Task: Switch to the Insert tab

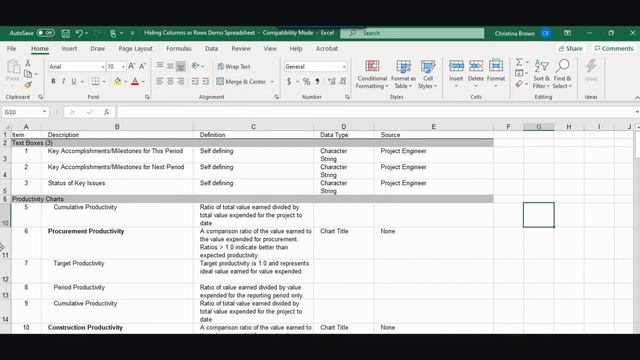Action: click(69, 49)
